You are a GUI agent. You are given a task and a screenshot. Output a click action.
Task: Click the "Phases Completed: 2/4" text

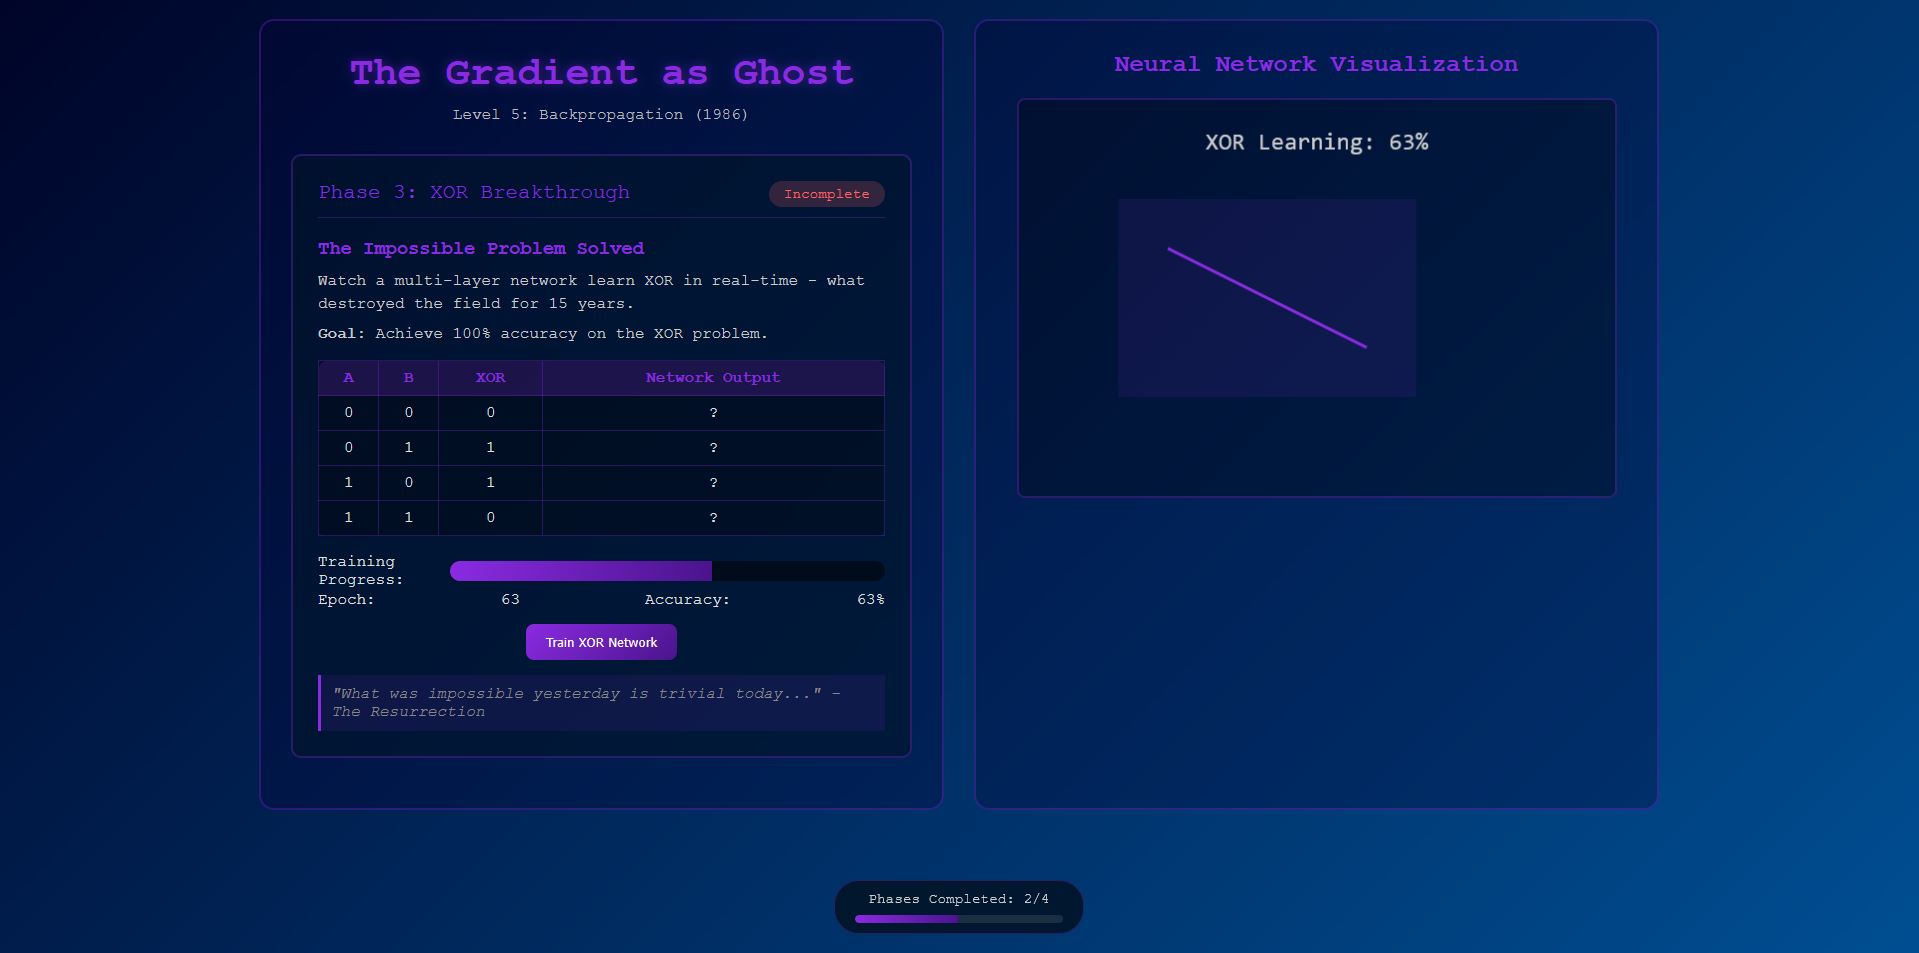[958, 899]
